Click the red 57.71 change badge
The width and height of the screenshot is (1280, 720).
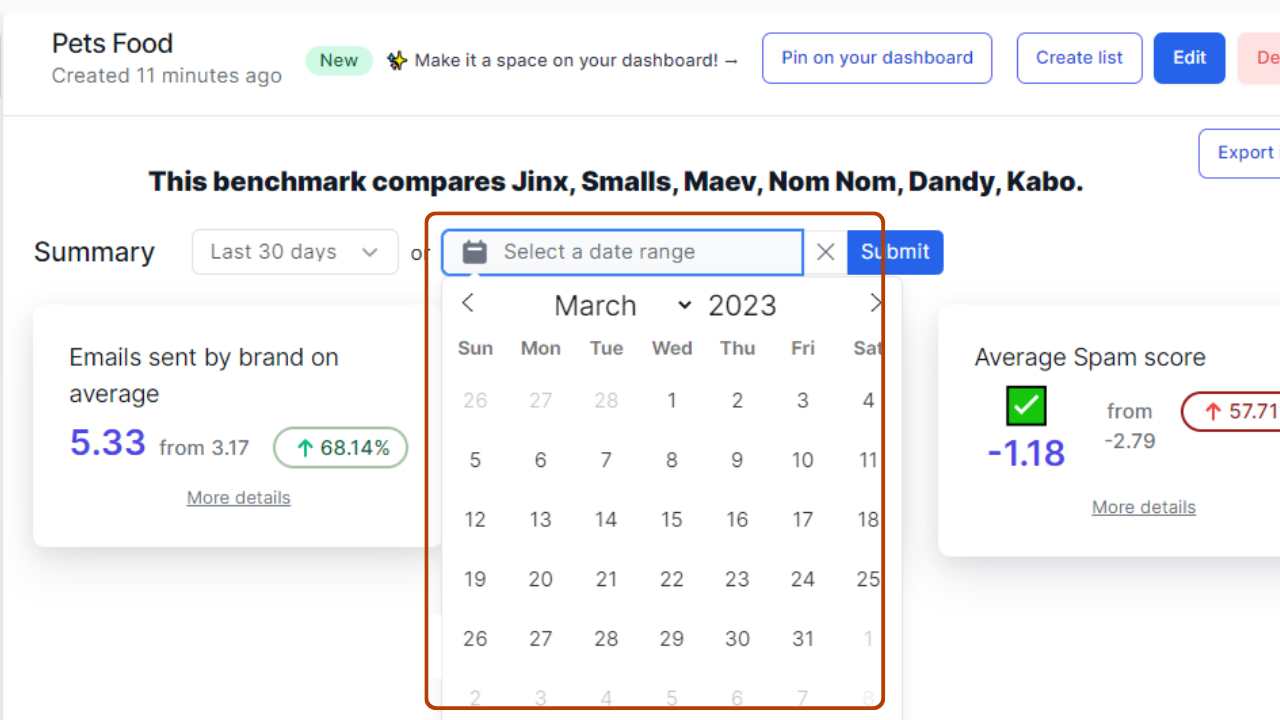[1232, 411]
